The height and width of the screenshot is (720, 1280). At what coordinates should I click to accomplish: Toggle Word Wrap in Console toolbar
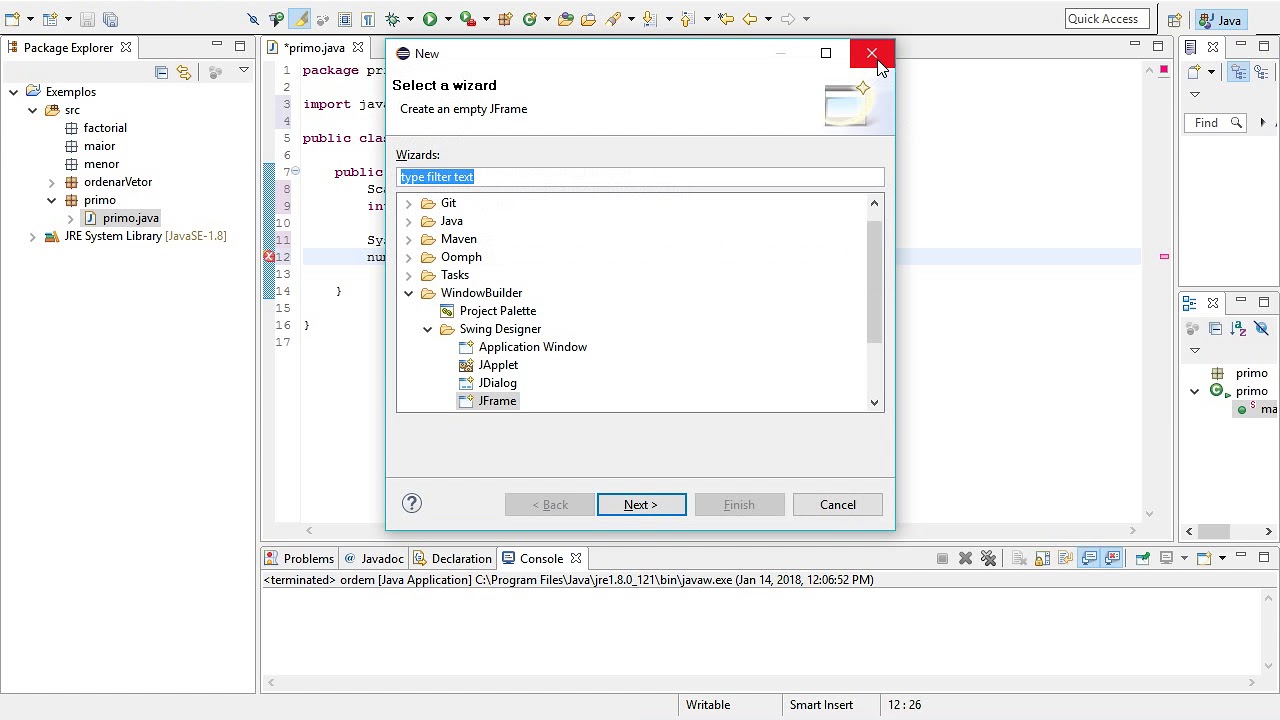coord(1065,559)
